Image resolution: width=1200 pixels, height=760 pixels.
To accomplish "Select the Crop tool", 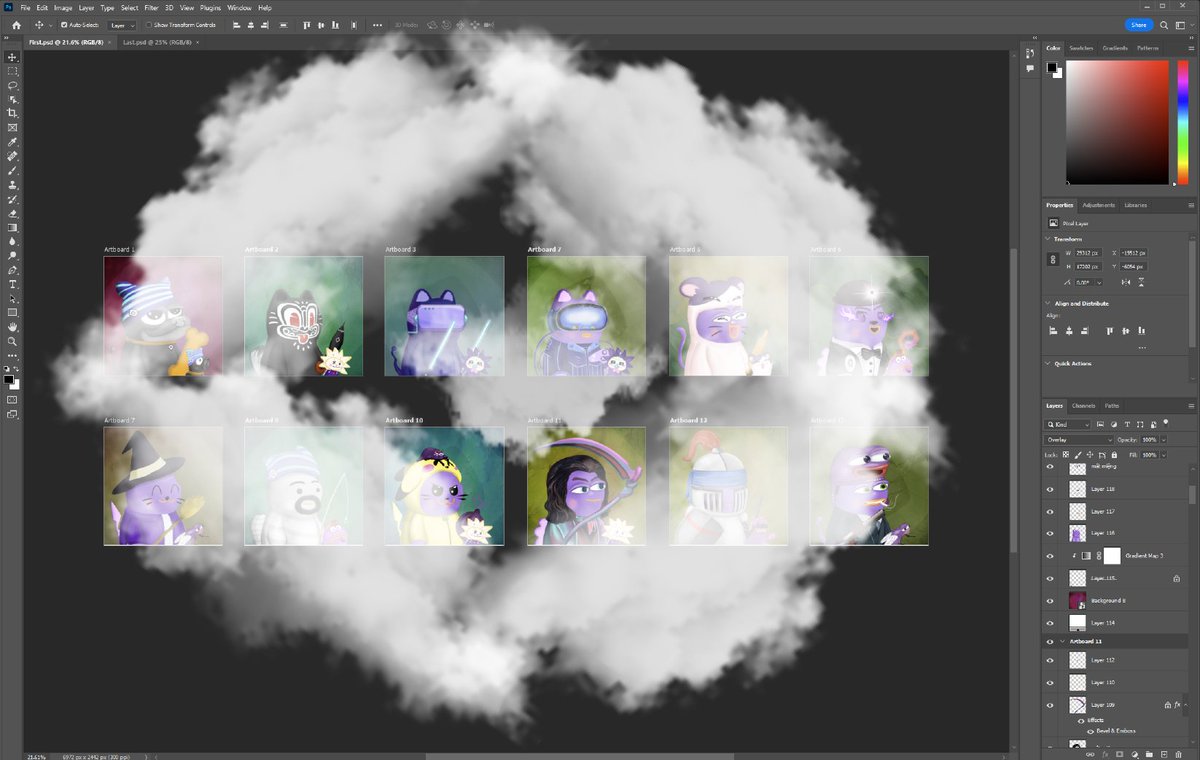I will pos(12,114).
